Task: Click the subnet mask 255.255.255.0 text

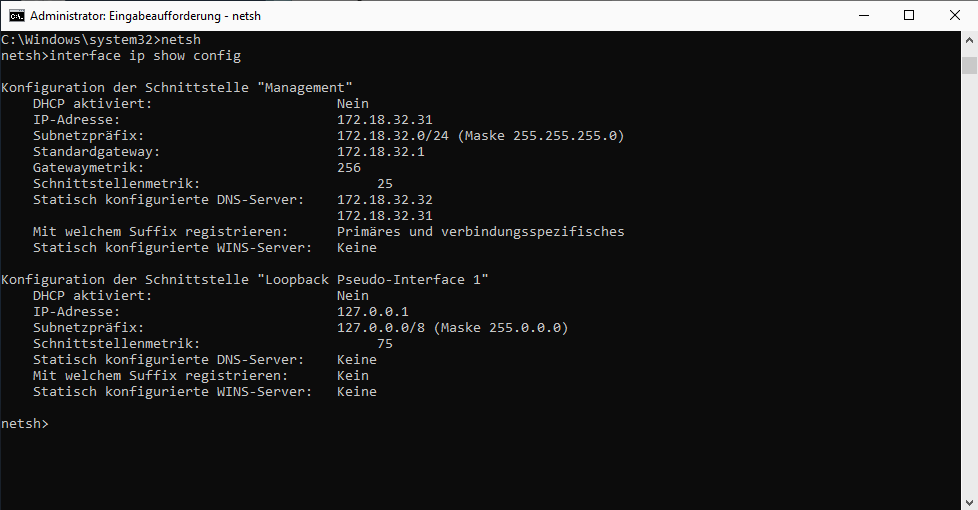Action: point(568,136)
